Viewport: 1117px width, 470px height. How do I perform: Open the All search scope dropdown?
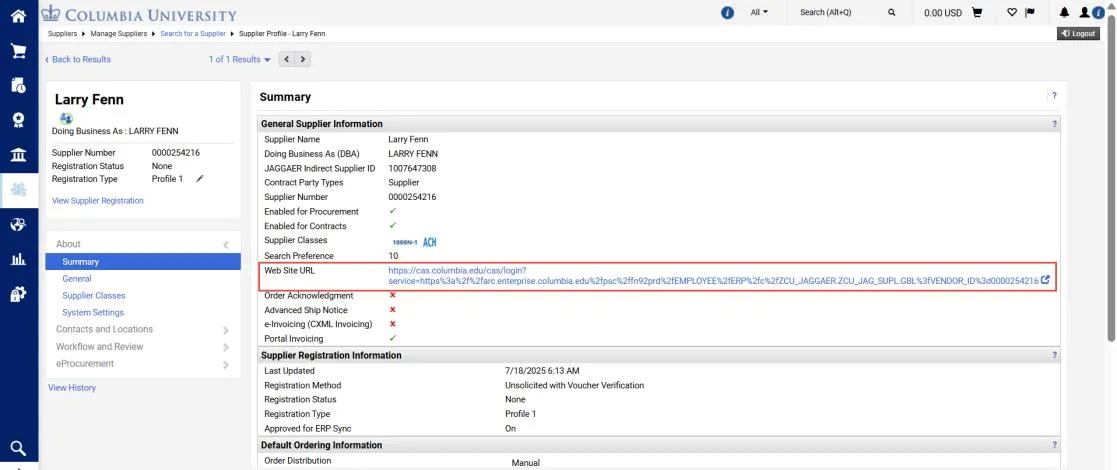pos(759,12)
